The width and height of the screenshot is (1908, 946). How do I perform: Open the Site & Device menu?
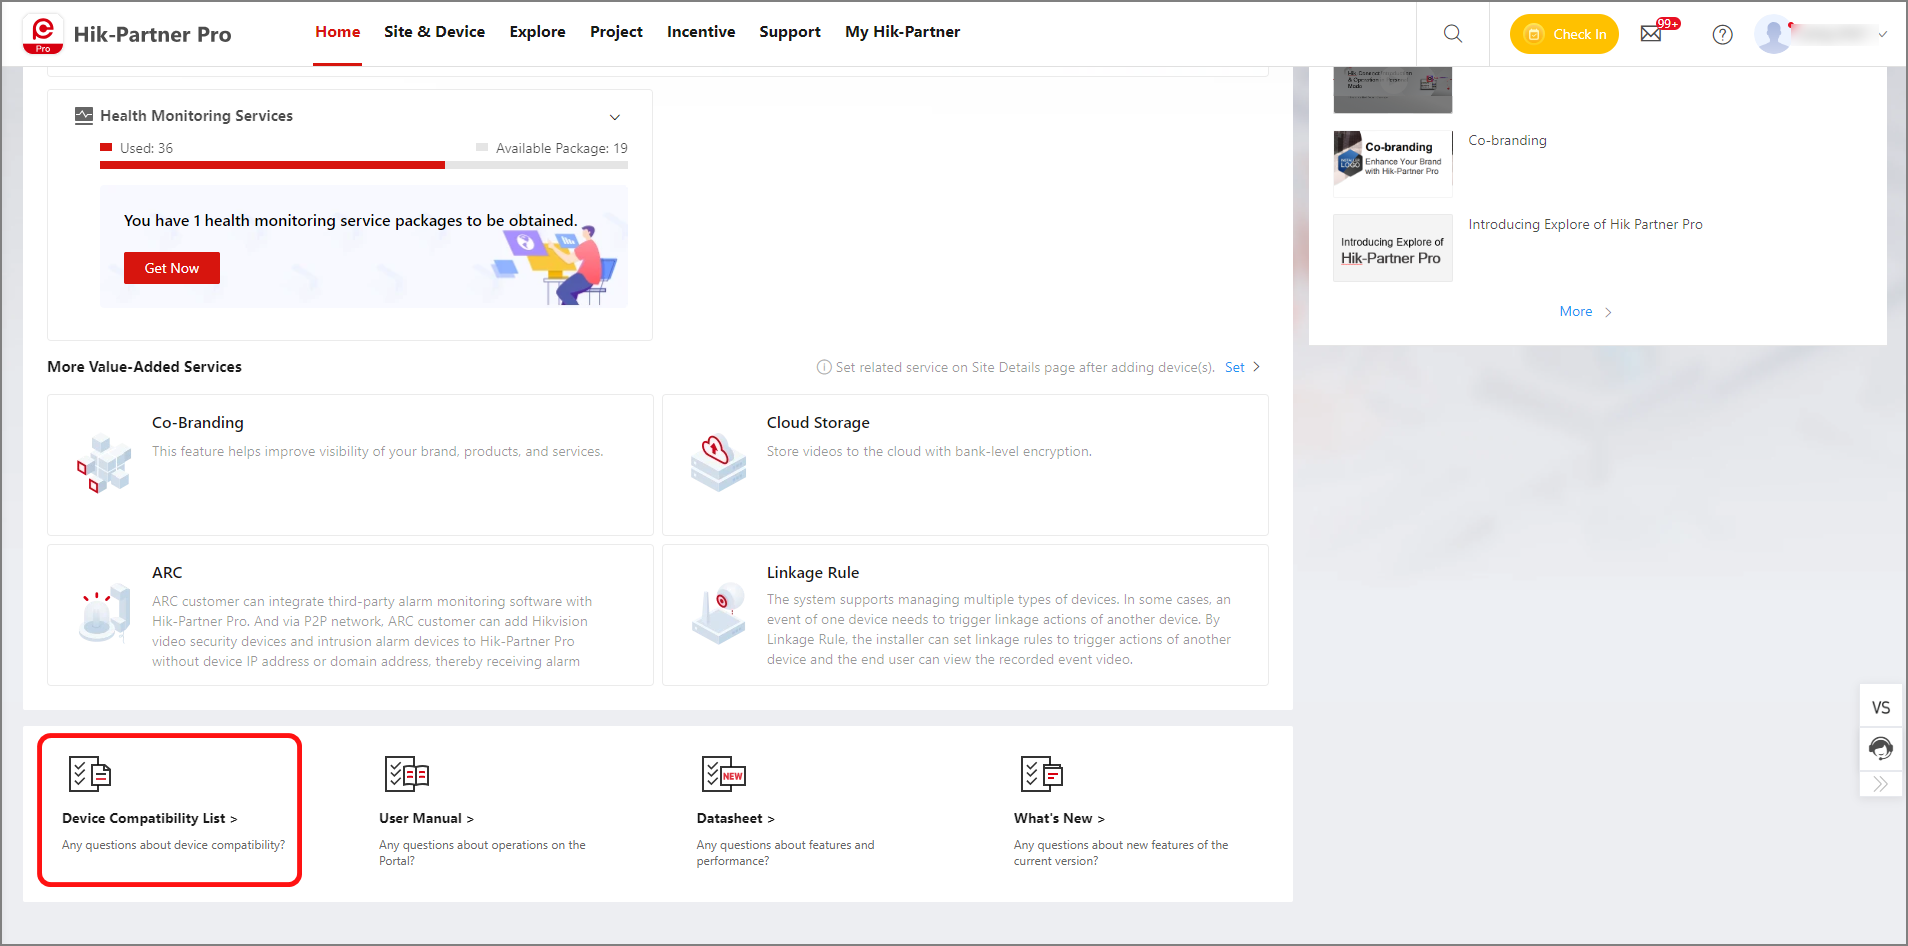[x=434, y=32]
